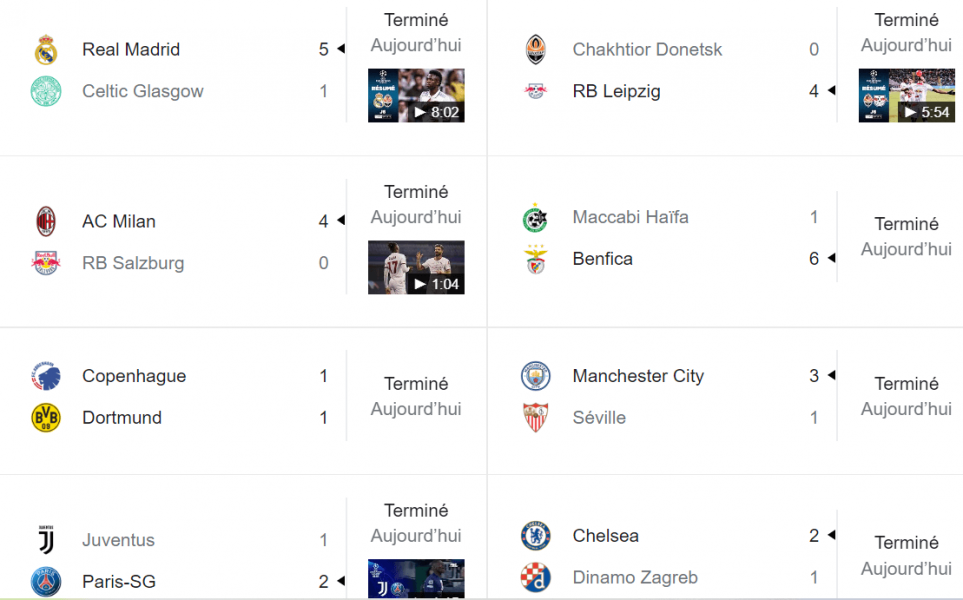Open the Juventus vs Paris-SG video thumbnail
This screenshot has width=963, height=600.
tap(416, 579)
